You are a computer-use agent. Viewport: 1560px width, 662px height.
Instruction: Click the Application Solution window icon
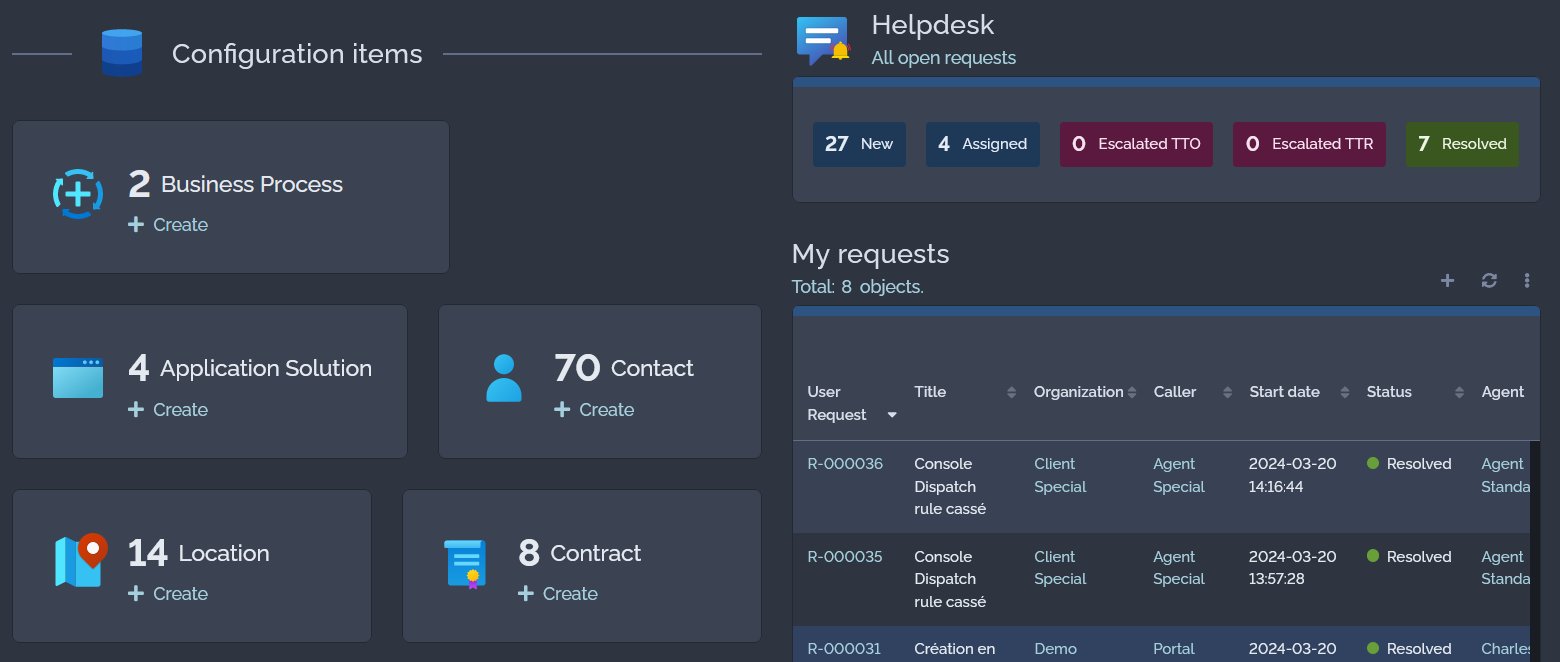point(77,378)
